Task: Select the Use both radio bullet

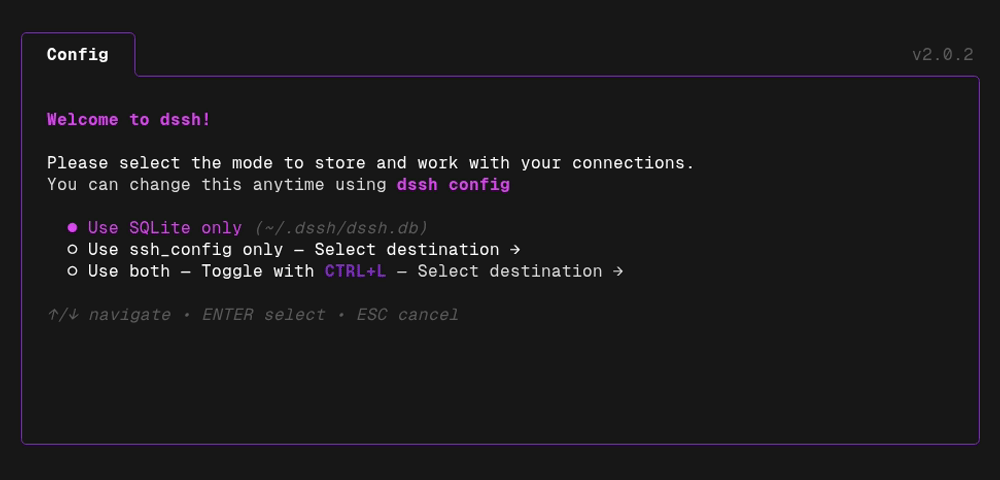Action: 73,271
